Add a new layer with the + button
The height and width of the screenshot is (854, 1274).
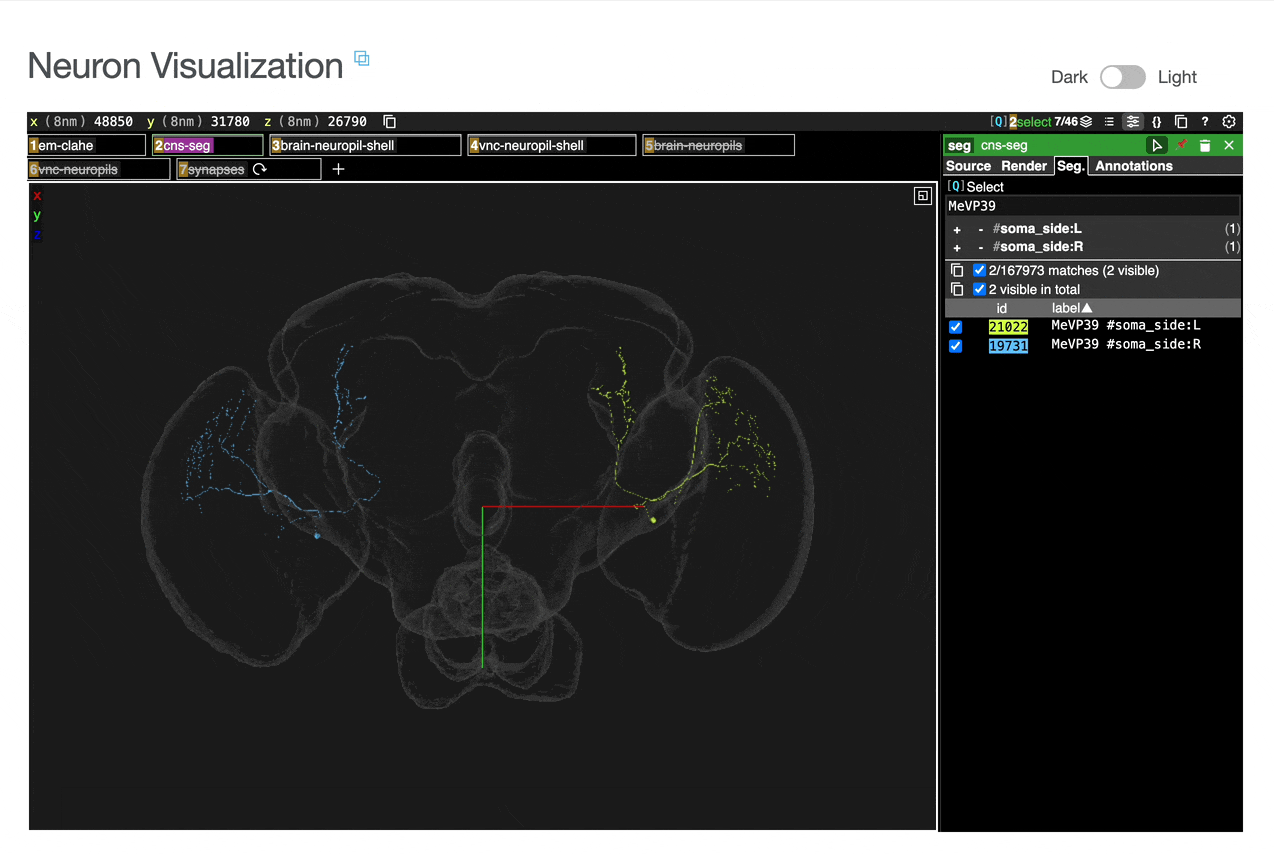[337, 169]
